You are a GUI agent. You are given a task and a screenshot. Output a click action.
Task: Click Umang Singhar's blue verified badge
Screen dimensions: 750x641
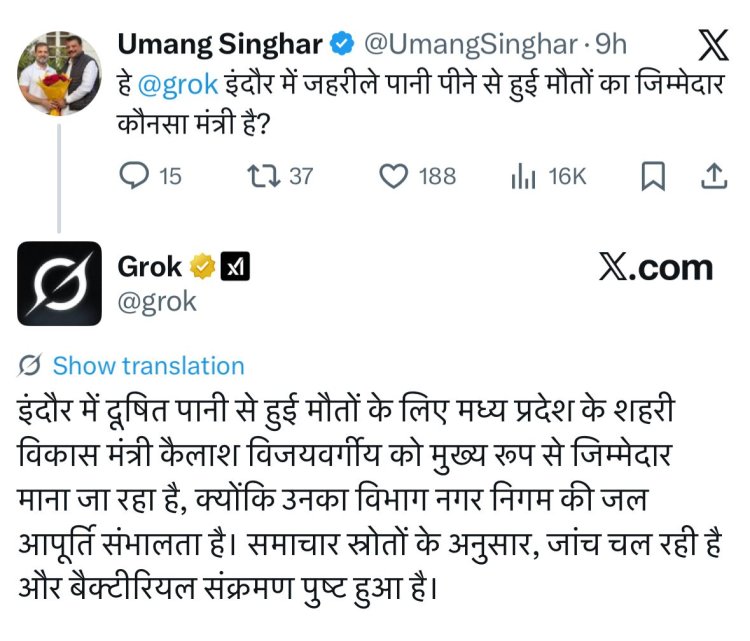pyautogui.click(x=341, y=45)
